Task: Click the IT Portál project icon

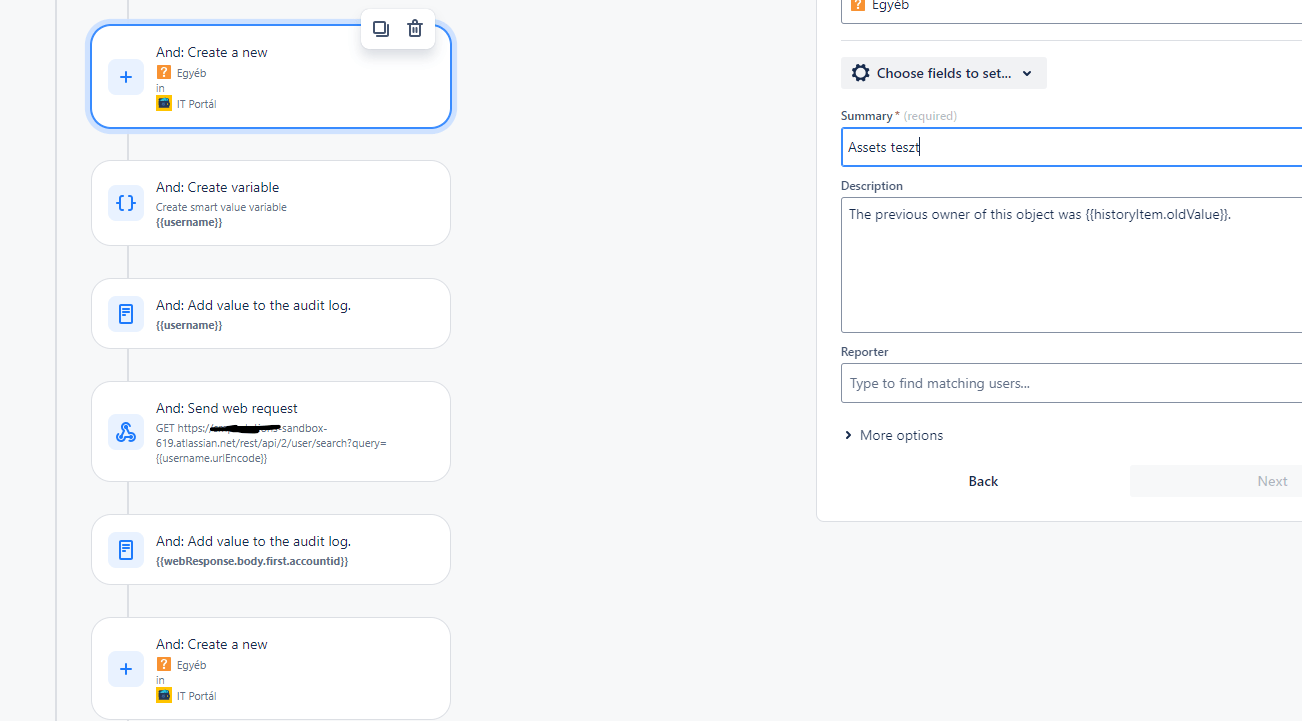Action: point(163,103)
